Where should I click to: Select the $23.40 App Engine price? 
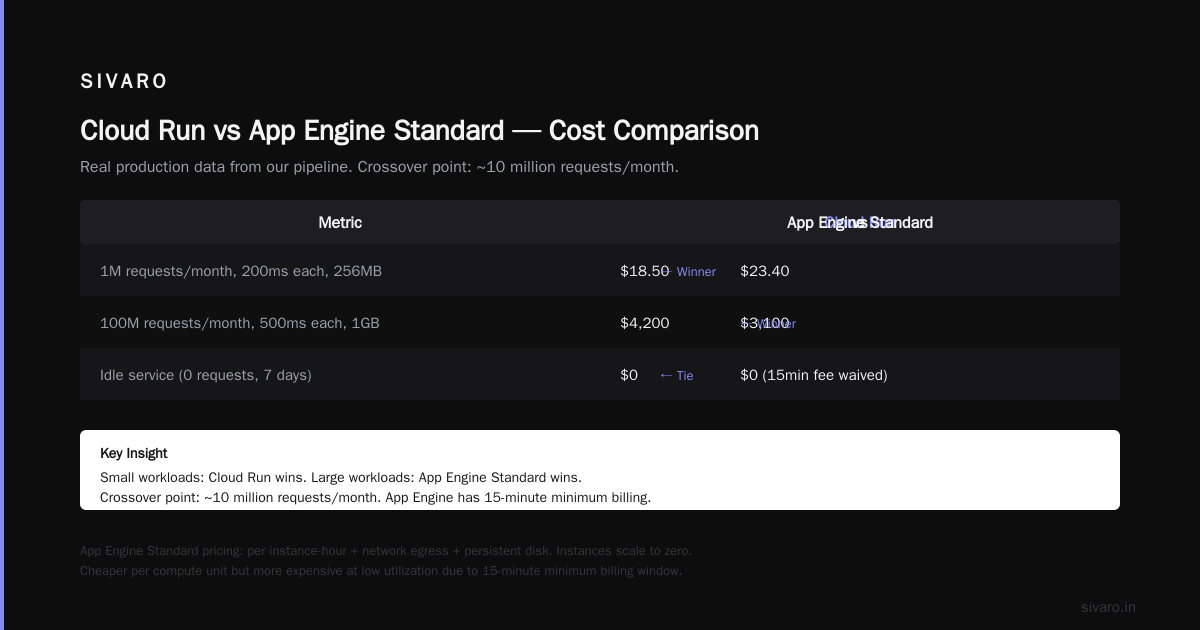(765, 271)
